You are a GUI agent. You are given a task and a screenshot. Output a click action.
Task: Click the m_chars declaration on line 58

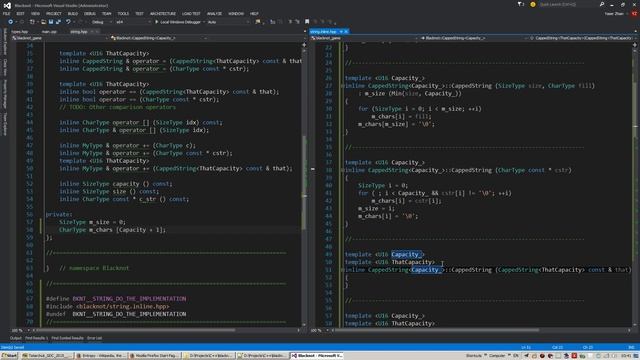pyautogui.click(x=112, y=230)
